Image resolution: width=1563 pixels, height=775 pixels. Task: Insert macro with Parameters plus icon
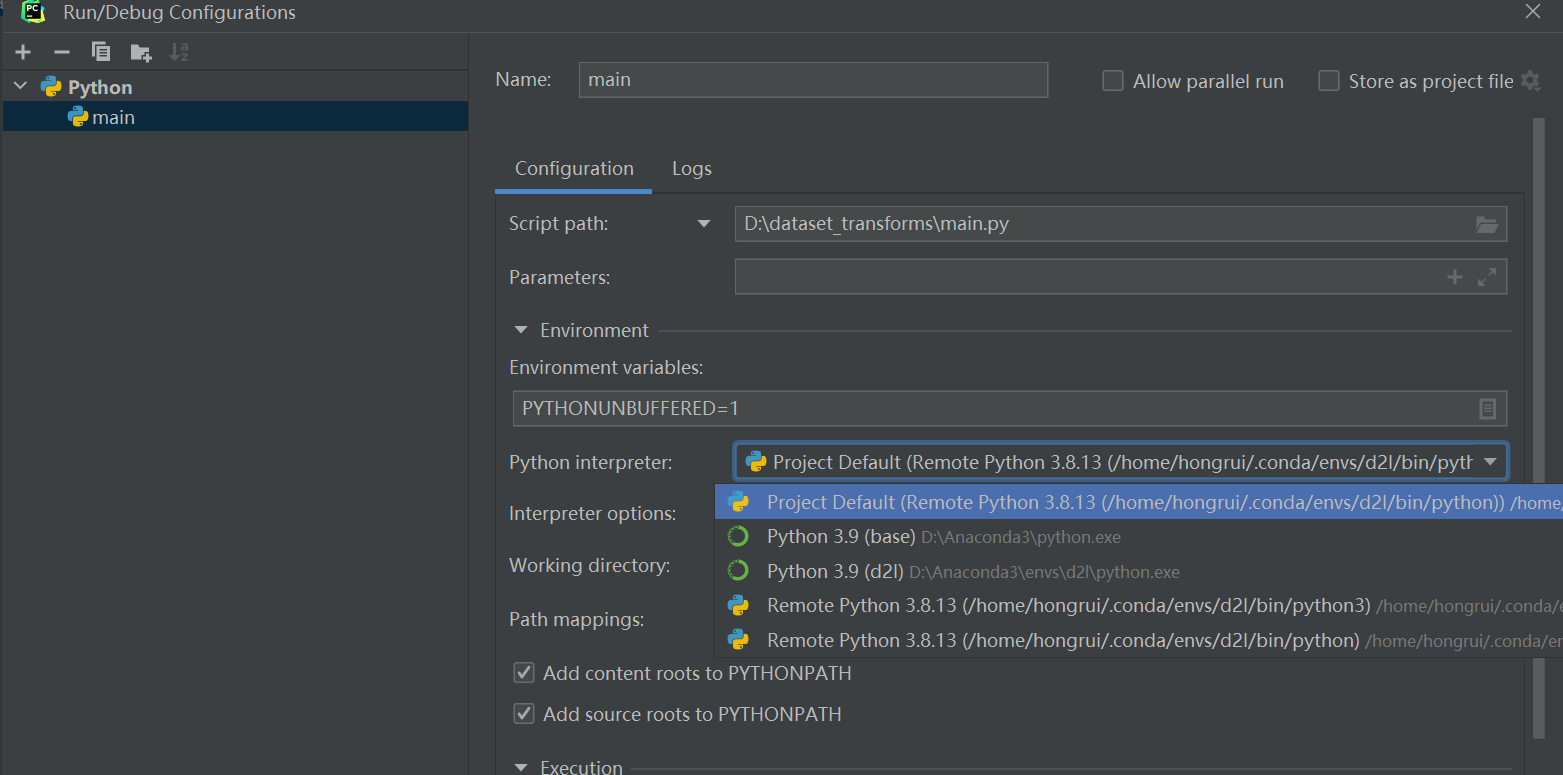1455,277
